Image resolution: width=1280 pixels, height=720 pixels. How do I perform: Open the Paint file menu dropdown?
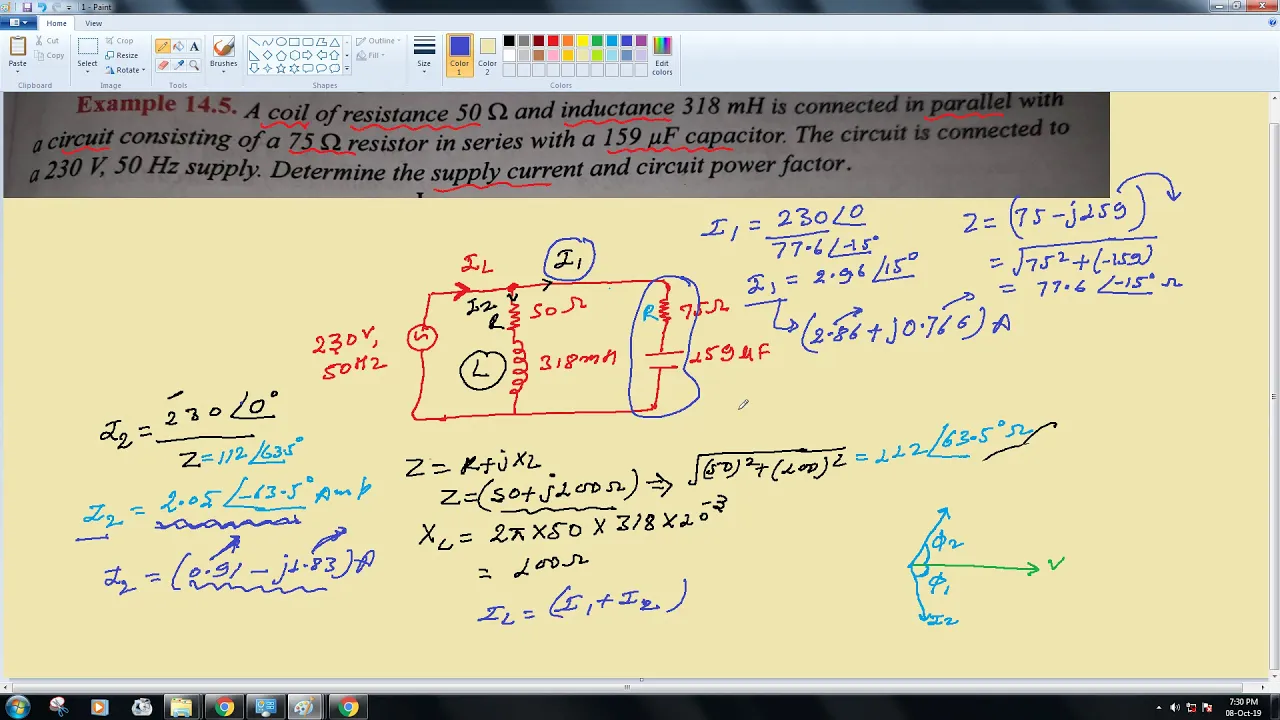(18, 23)
